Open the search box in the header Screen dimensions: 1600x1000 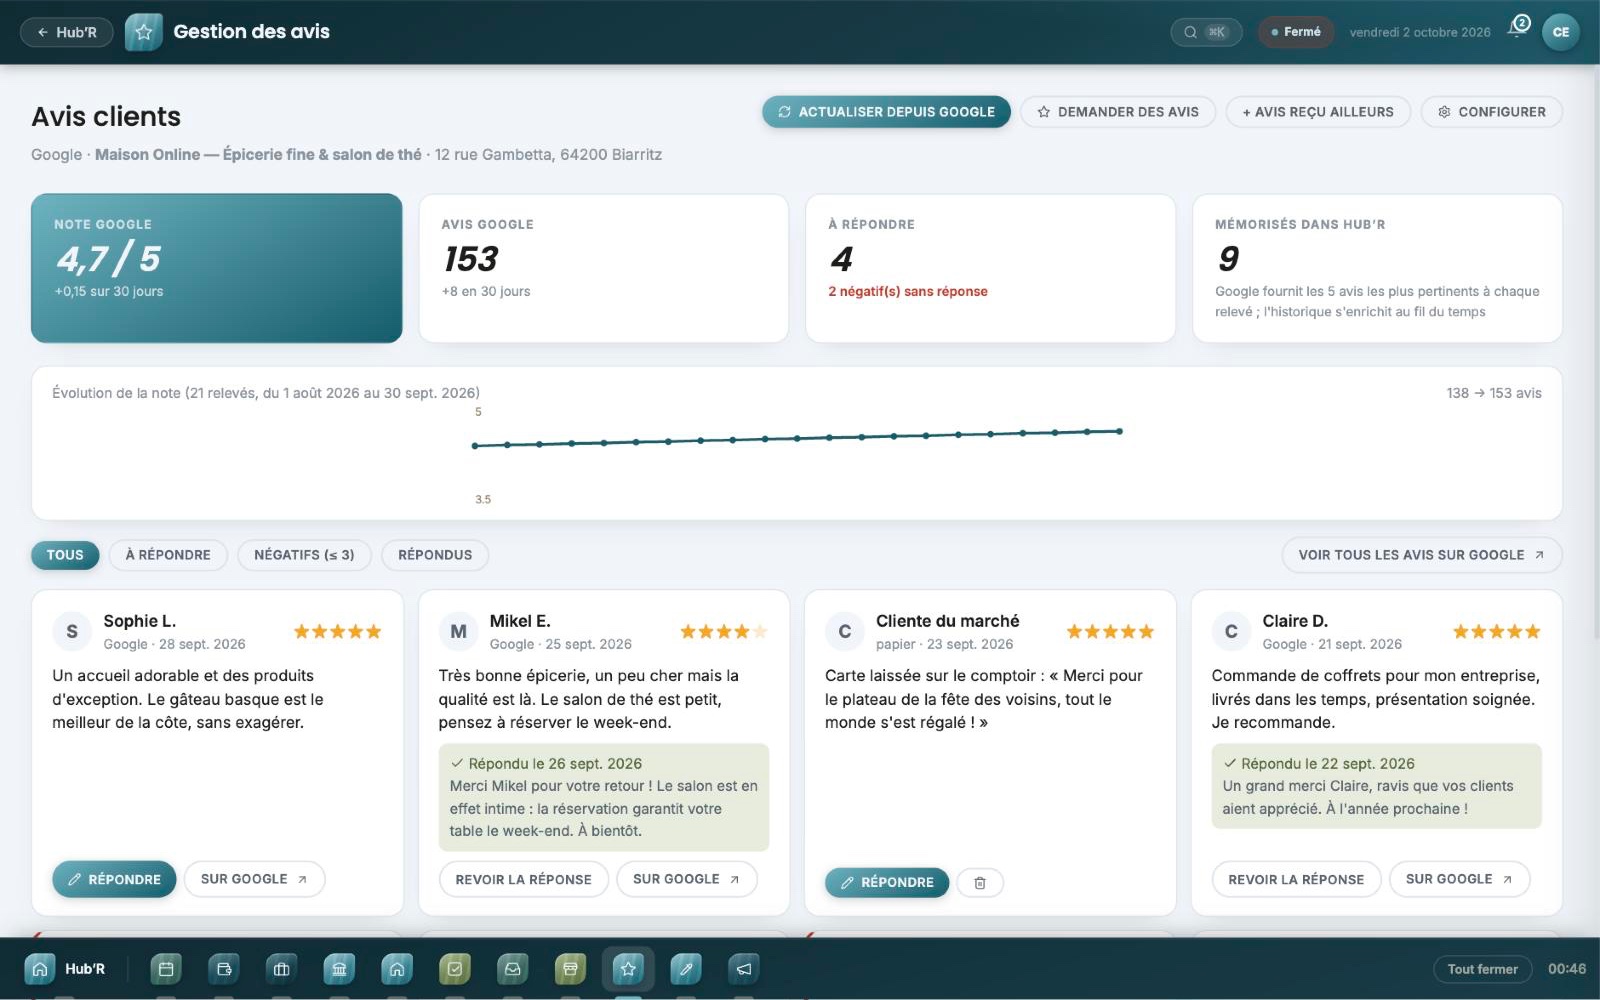pos(1206,32)
